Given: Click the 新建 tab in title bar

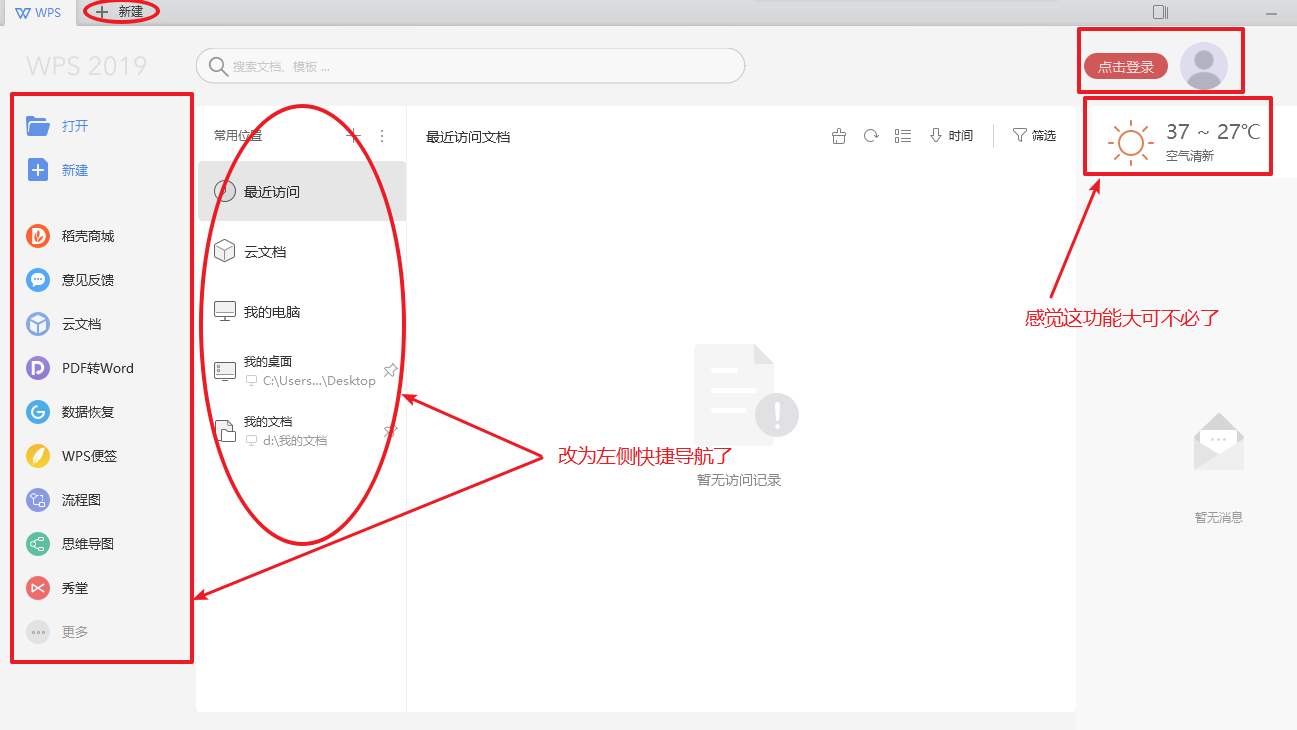Looking at the screenshot, I should click(121, 12).
